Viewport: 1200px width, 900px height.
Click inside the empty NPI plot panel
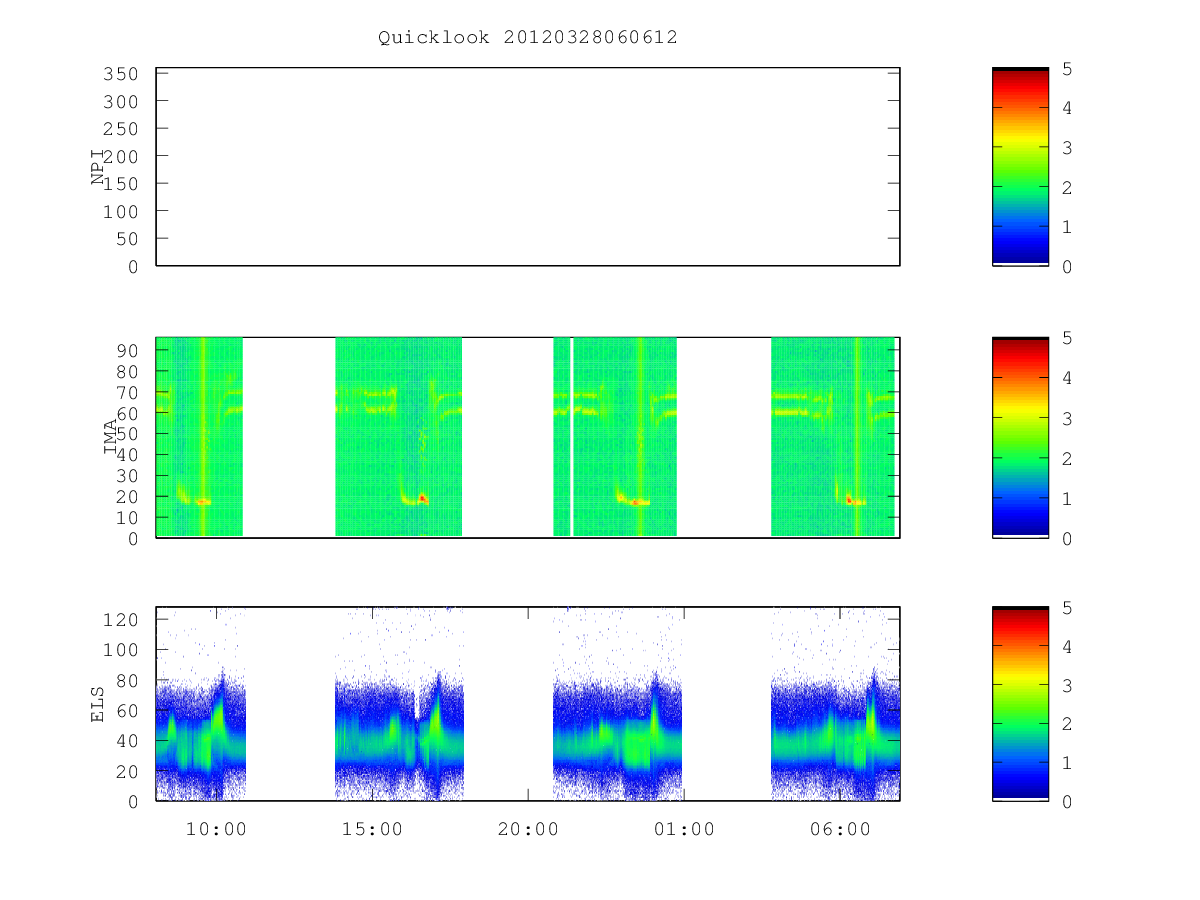pyautogui.click(x=528, y=167)
